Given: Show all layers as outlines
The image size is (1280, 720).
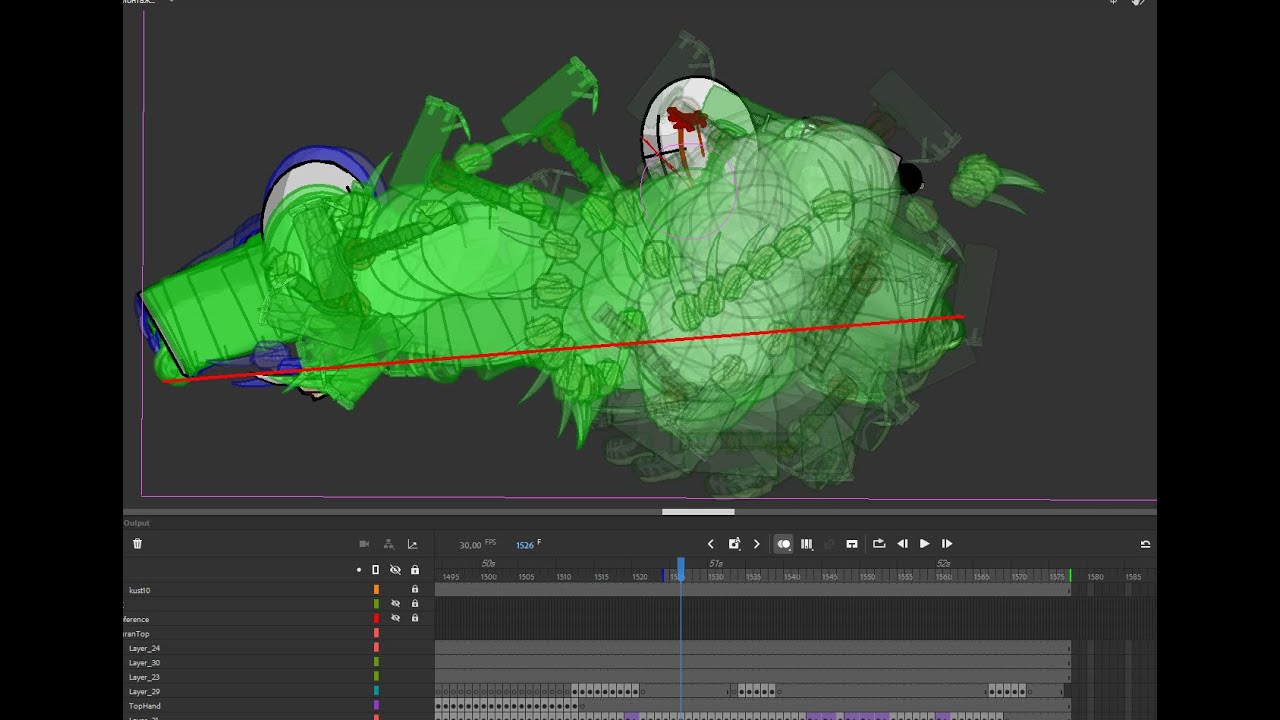Looking at the screenshot, I should pyautogui.click(x=376, y=570).
